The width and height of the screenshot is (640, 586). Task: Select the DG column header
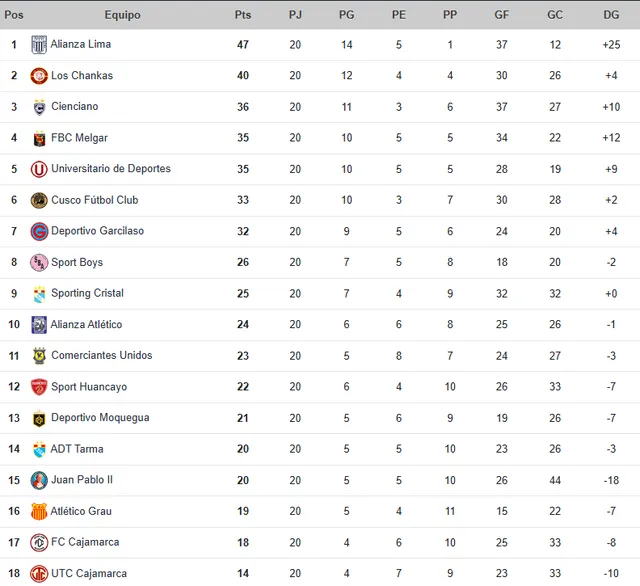[x=611, y=15]
